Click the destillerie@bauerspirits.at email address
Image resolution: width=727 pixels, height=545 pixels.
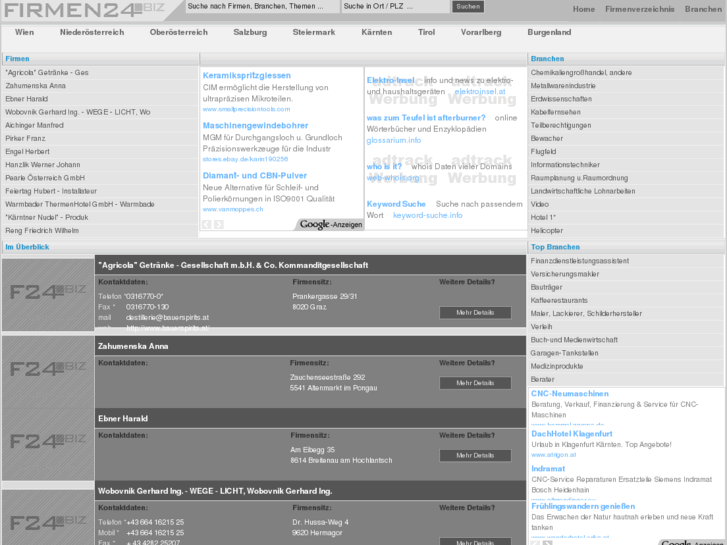pyautogui.click(x=167, y=318)
